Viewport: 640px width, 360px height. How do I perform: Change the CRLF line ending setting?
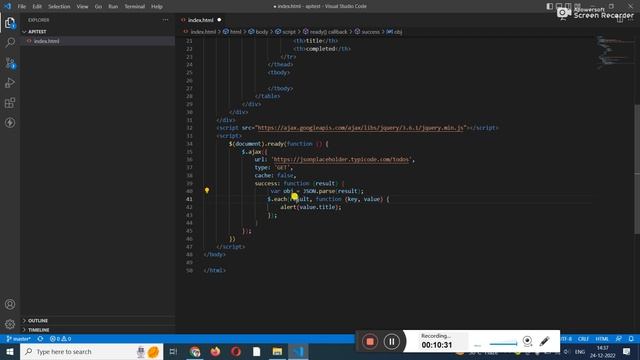pyautogui.click(x=583, y=339)
